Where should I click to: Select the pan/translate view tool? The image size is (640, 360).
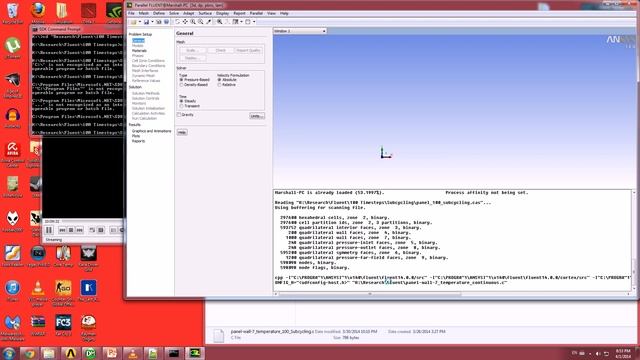pyautogui.click(x=185, y=22)
